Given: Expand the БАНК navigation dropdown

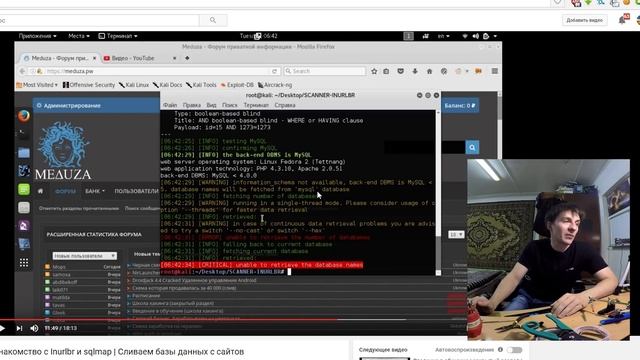Looking at the screenshot, I should [95, 191].
